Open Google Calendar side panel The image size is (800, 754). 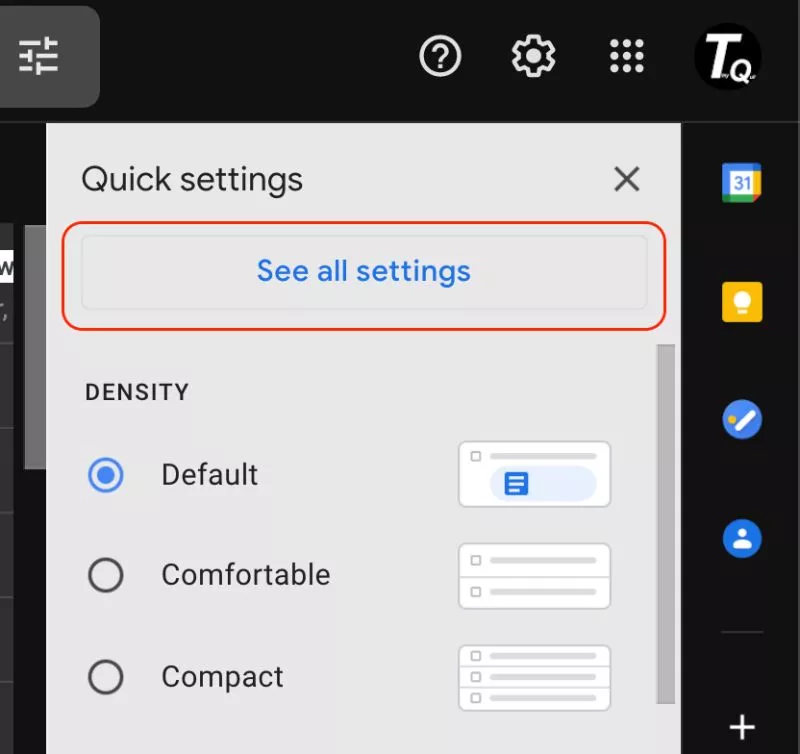pos(742,183)
